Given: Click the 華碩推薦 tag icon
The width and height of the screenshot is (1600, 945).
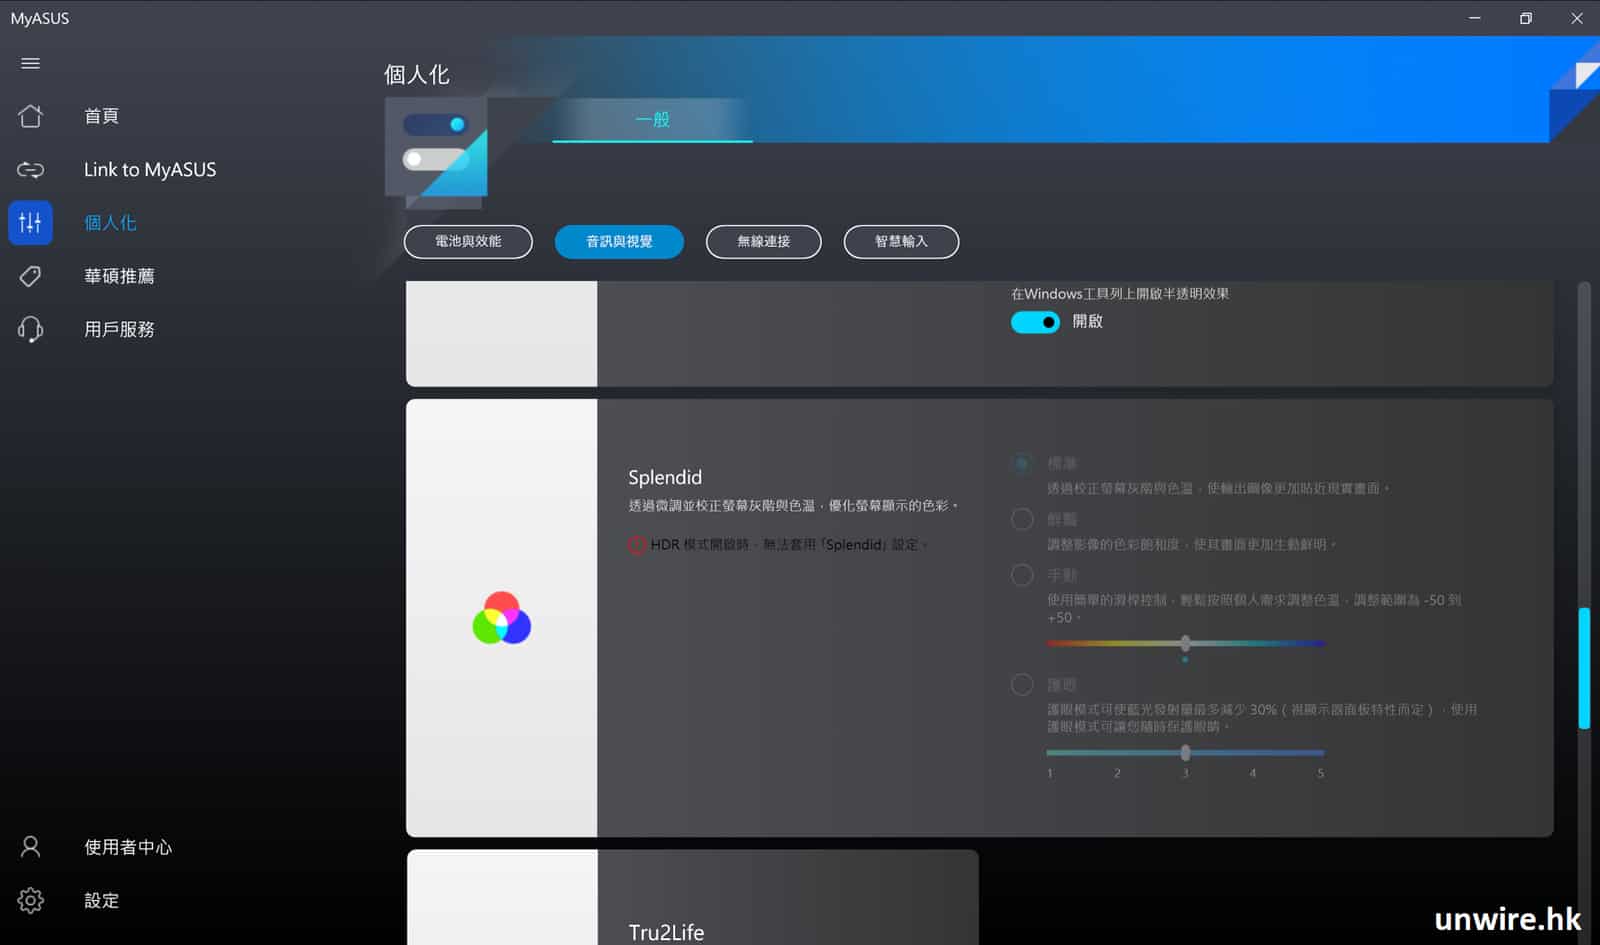Looking at the screenshot, I should pos(30,276).
